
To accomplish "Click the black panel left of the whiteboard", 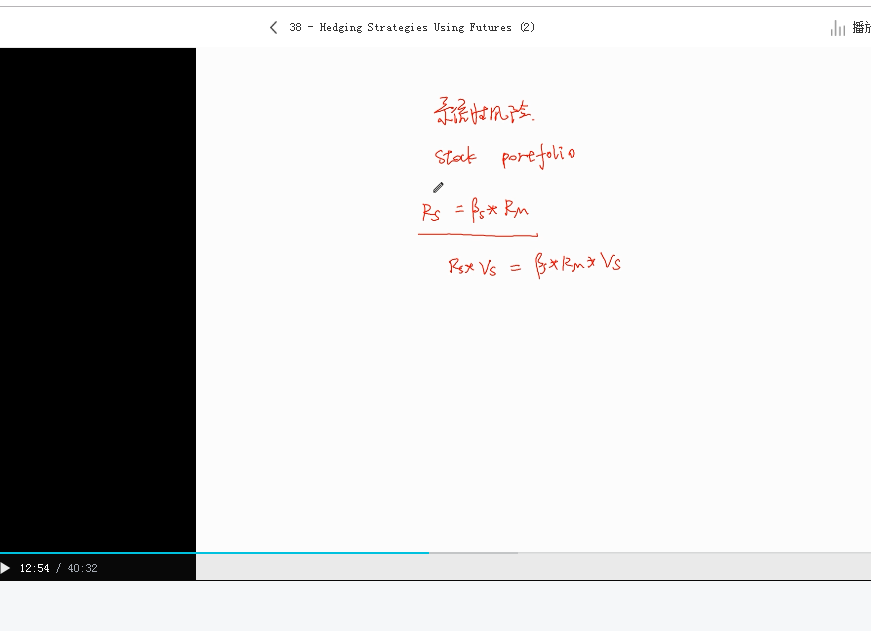I will tap(97, 300).
